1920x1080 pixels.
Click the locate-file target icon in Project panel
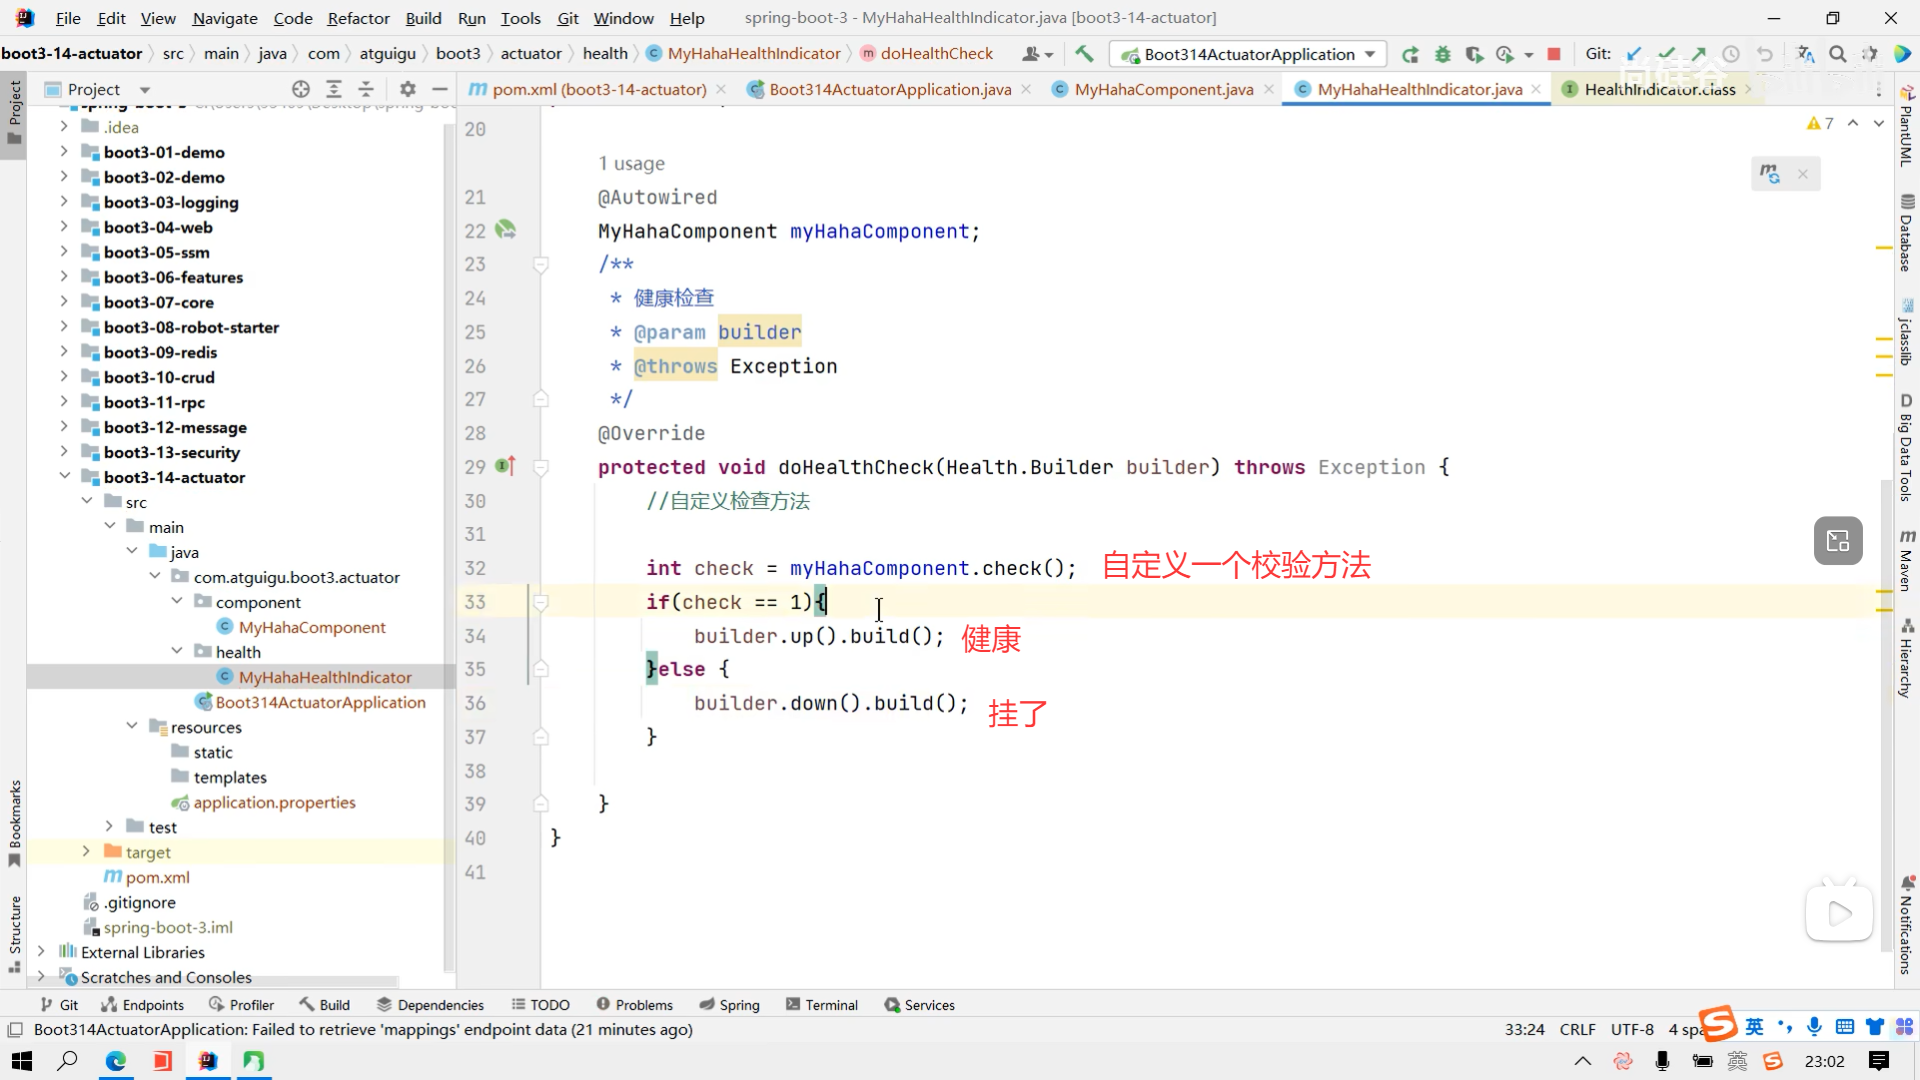300,89
